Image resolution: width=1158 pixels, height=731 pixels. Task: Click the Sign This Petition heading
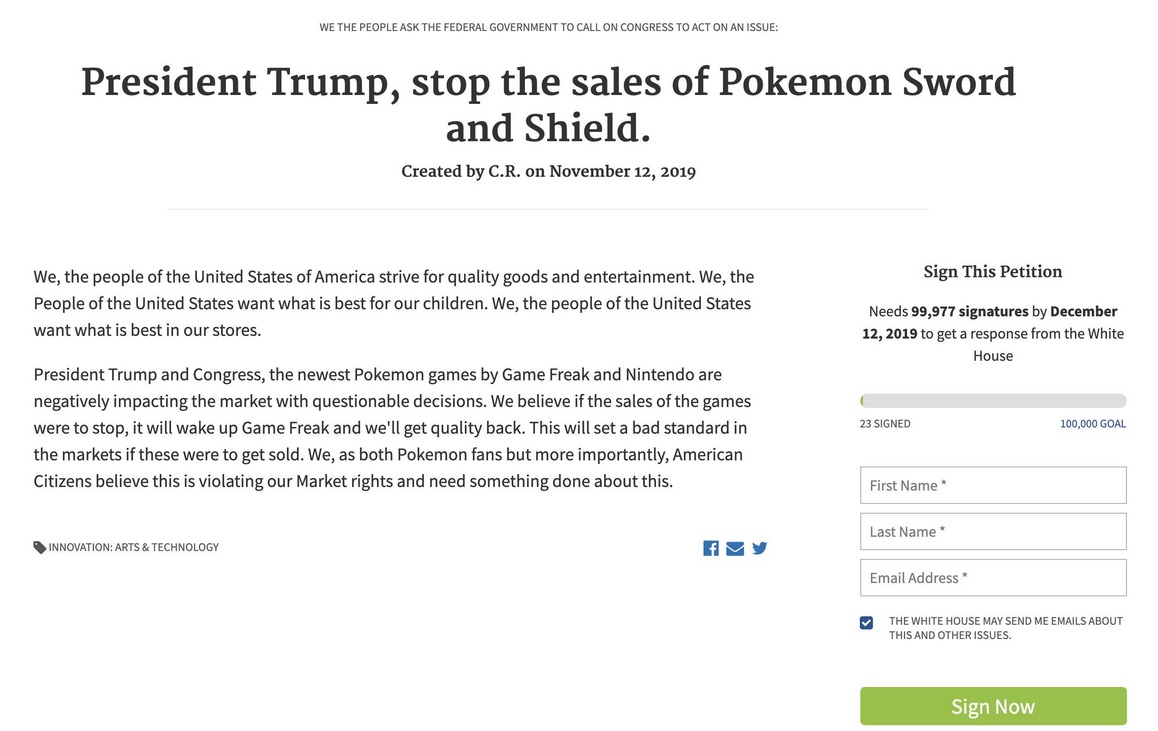tap(993, 272)
